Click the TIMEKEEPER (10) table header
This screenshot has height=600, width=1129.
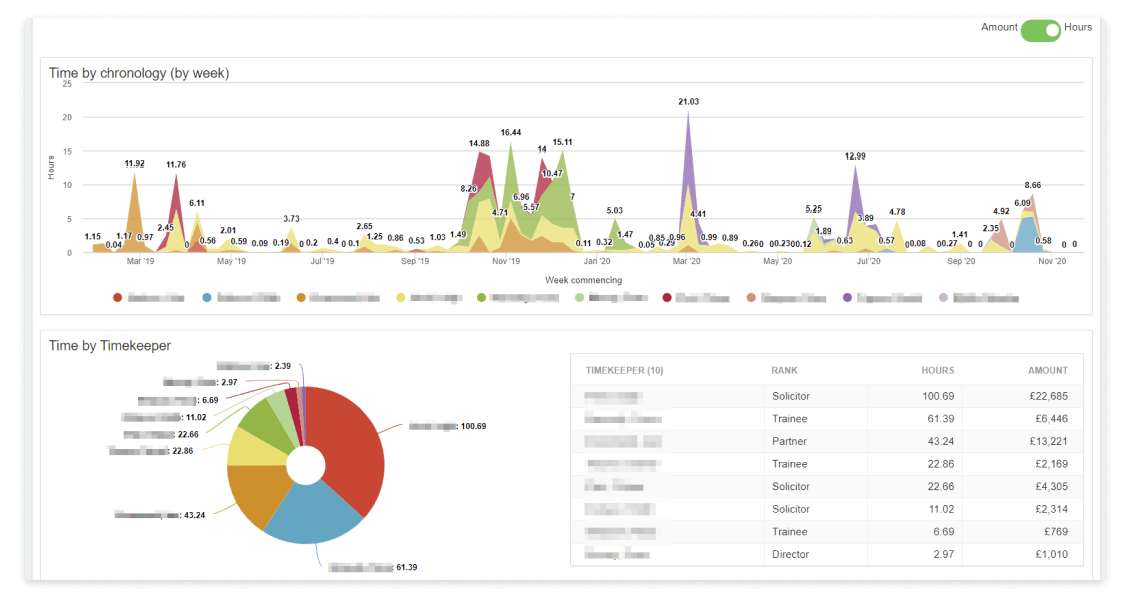[623, 370]
